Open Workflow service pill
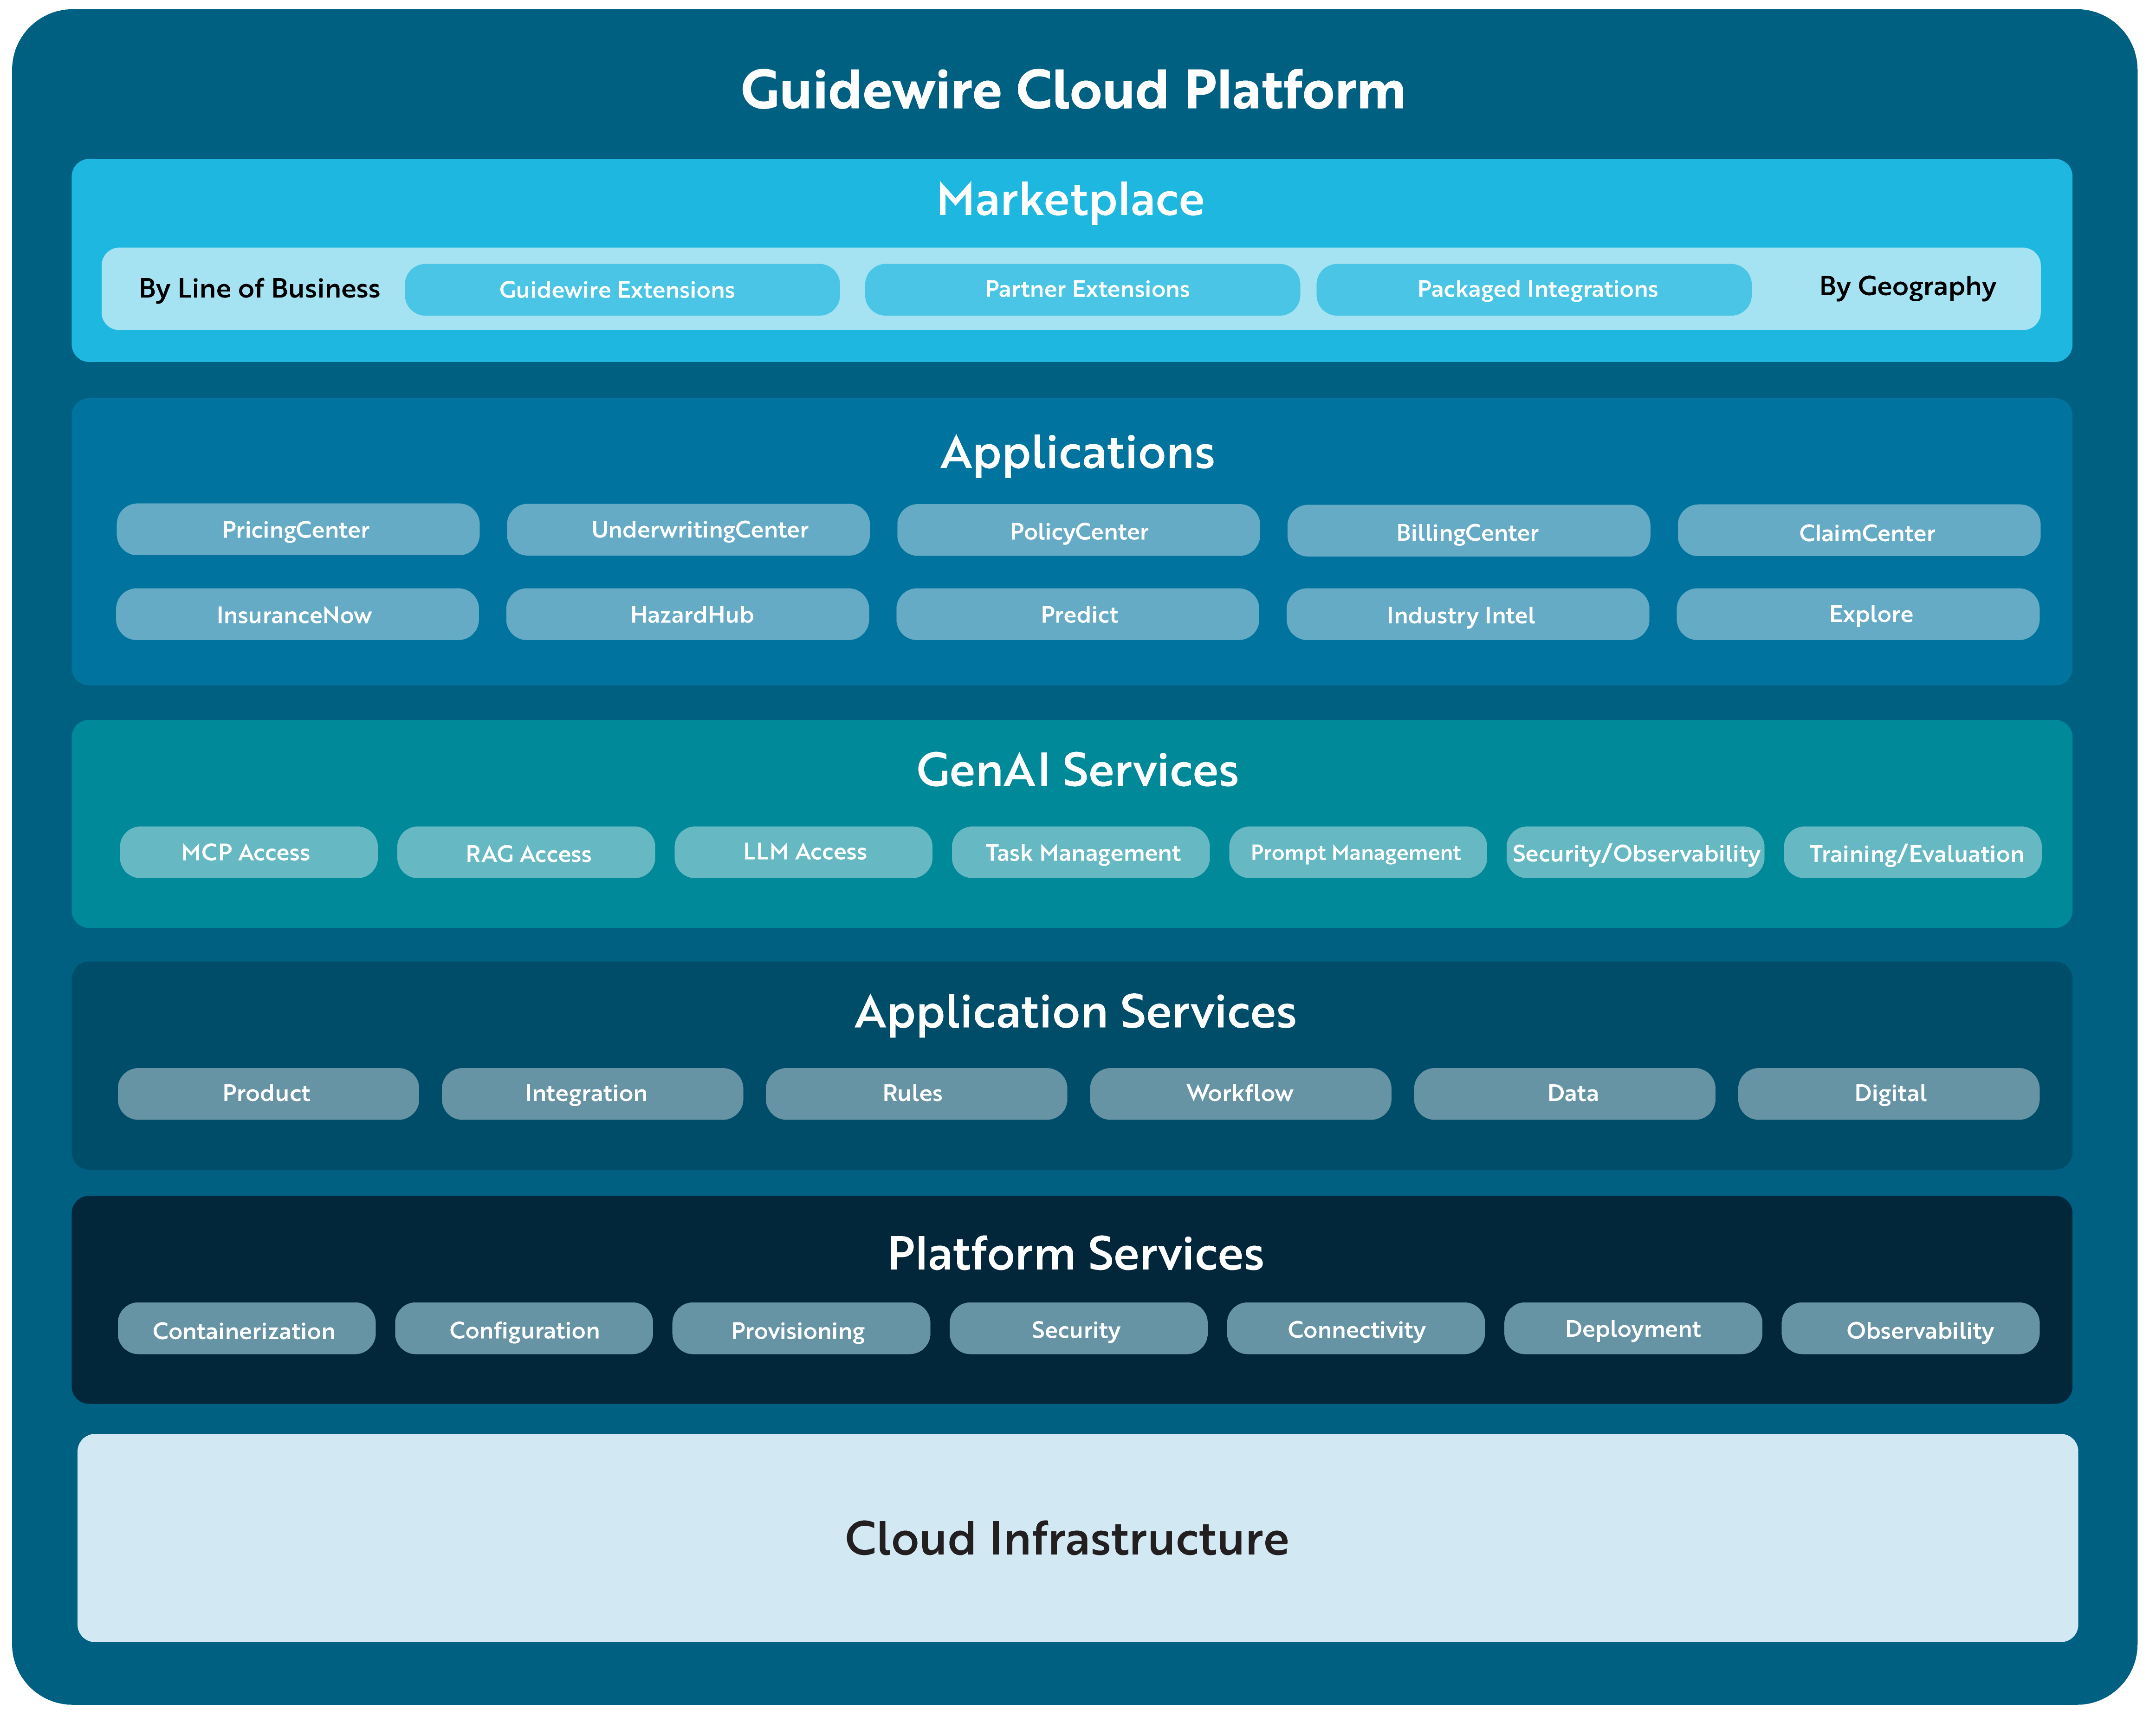Viewport: 2156px width, 1723px height. [x=1240, y=1093]
